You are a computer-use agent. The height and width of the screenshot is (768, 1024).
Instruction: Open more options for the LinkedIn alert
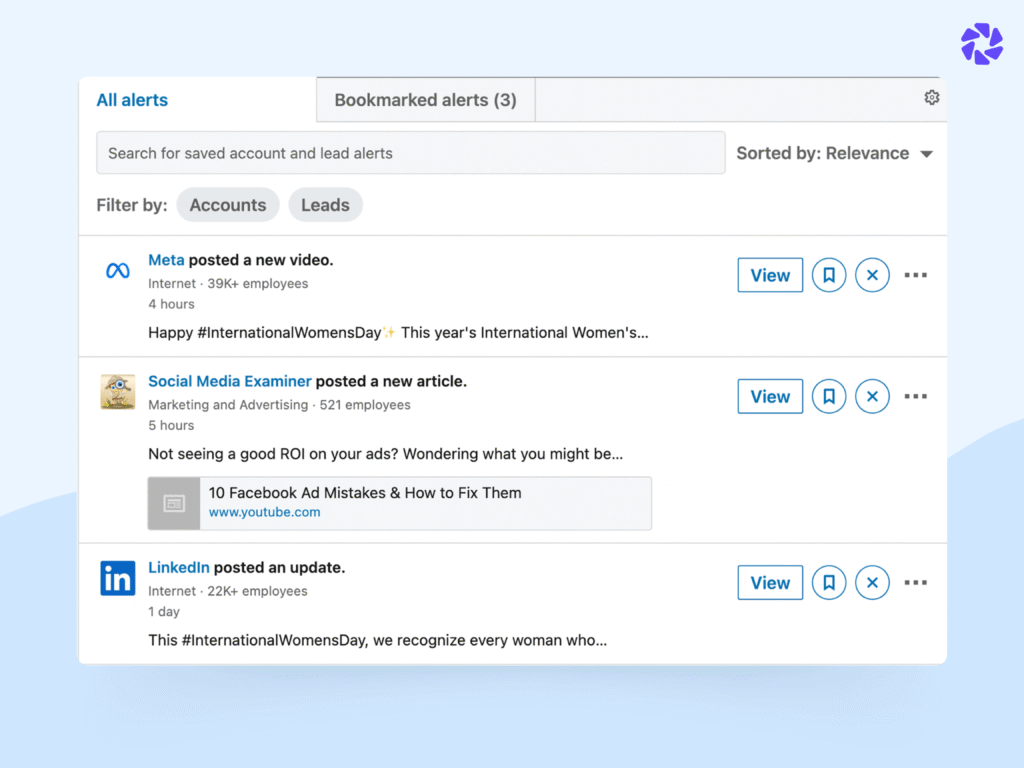tap(916, 582)
